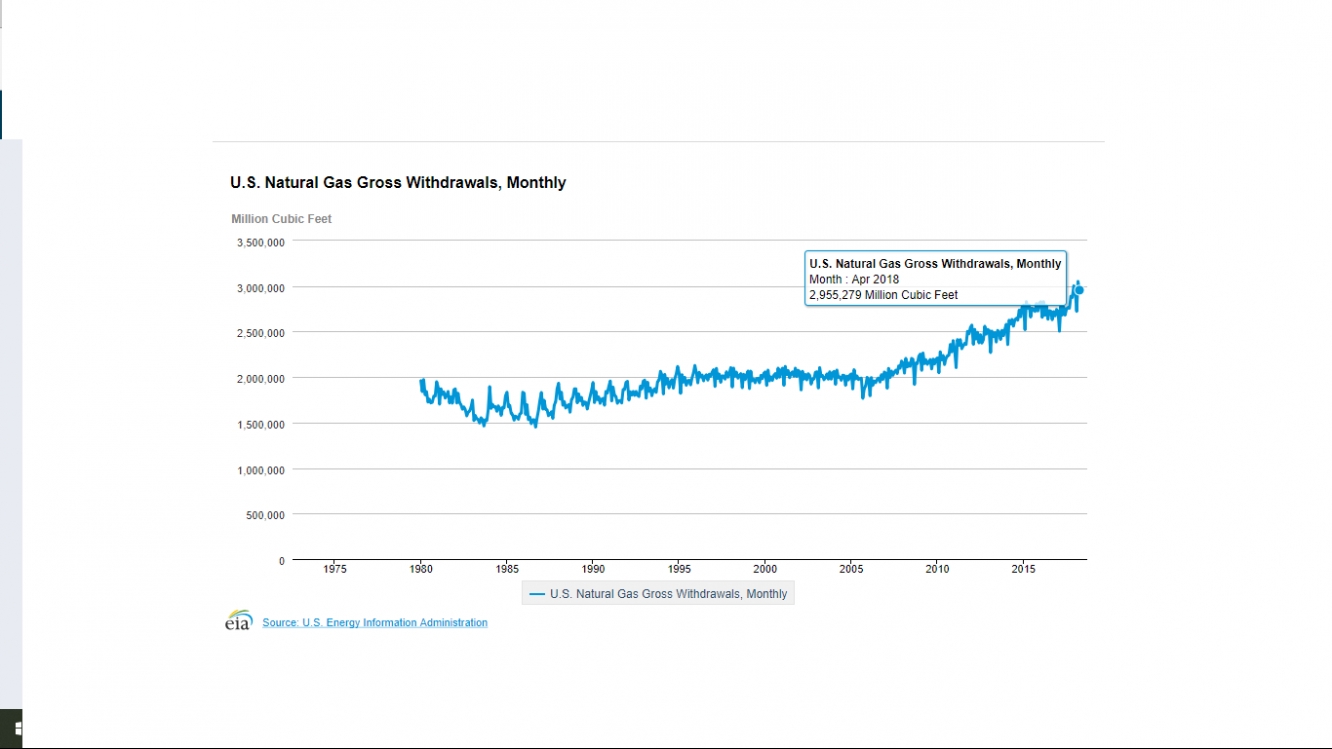This screenshot has height=749, width=1332.
Task: Click the y-axis label "3,500,000"
Action: [x=261, y=242]
